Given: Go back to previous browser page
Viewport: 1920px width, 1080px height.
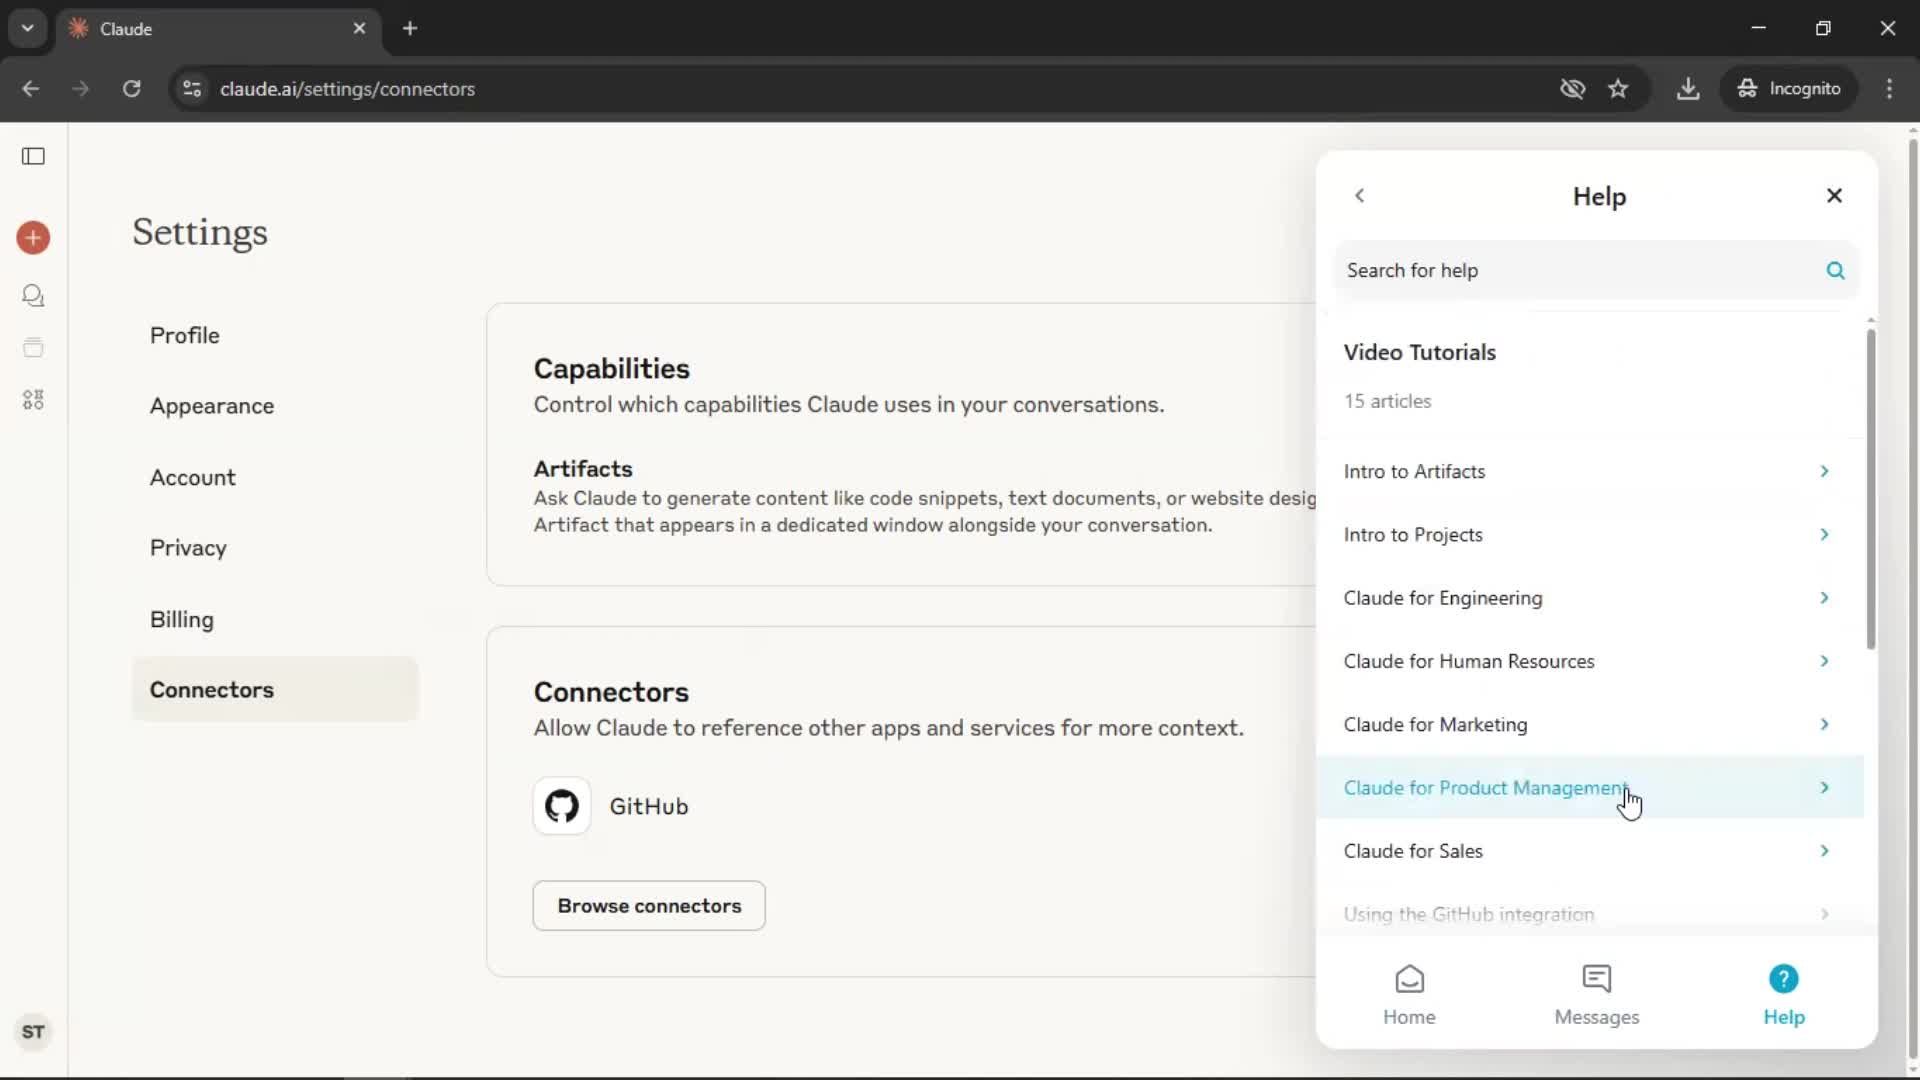Looking at the screenshot, I should click(x=30, y=89).
